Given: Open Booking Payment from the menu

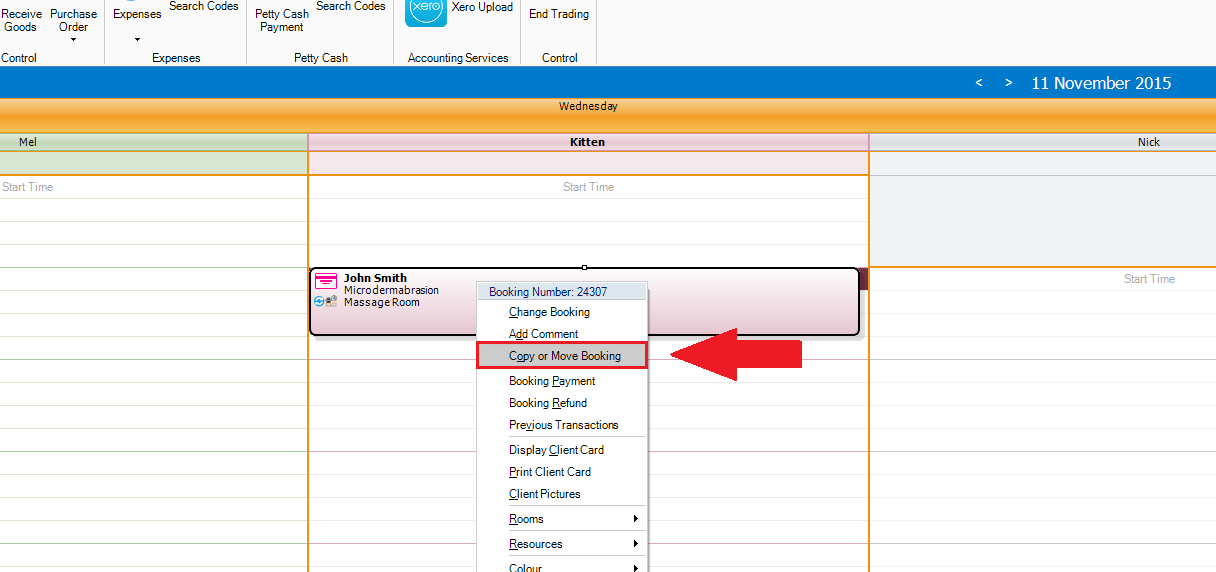Looking at the screenshot, I should click(x=552, y=381).
